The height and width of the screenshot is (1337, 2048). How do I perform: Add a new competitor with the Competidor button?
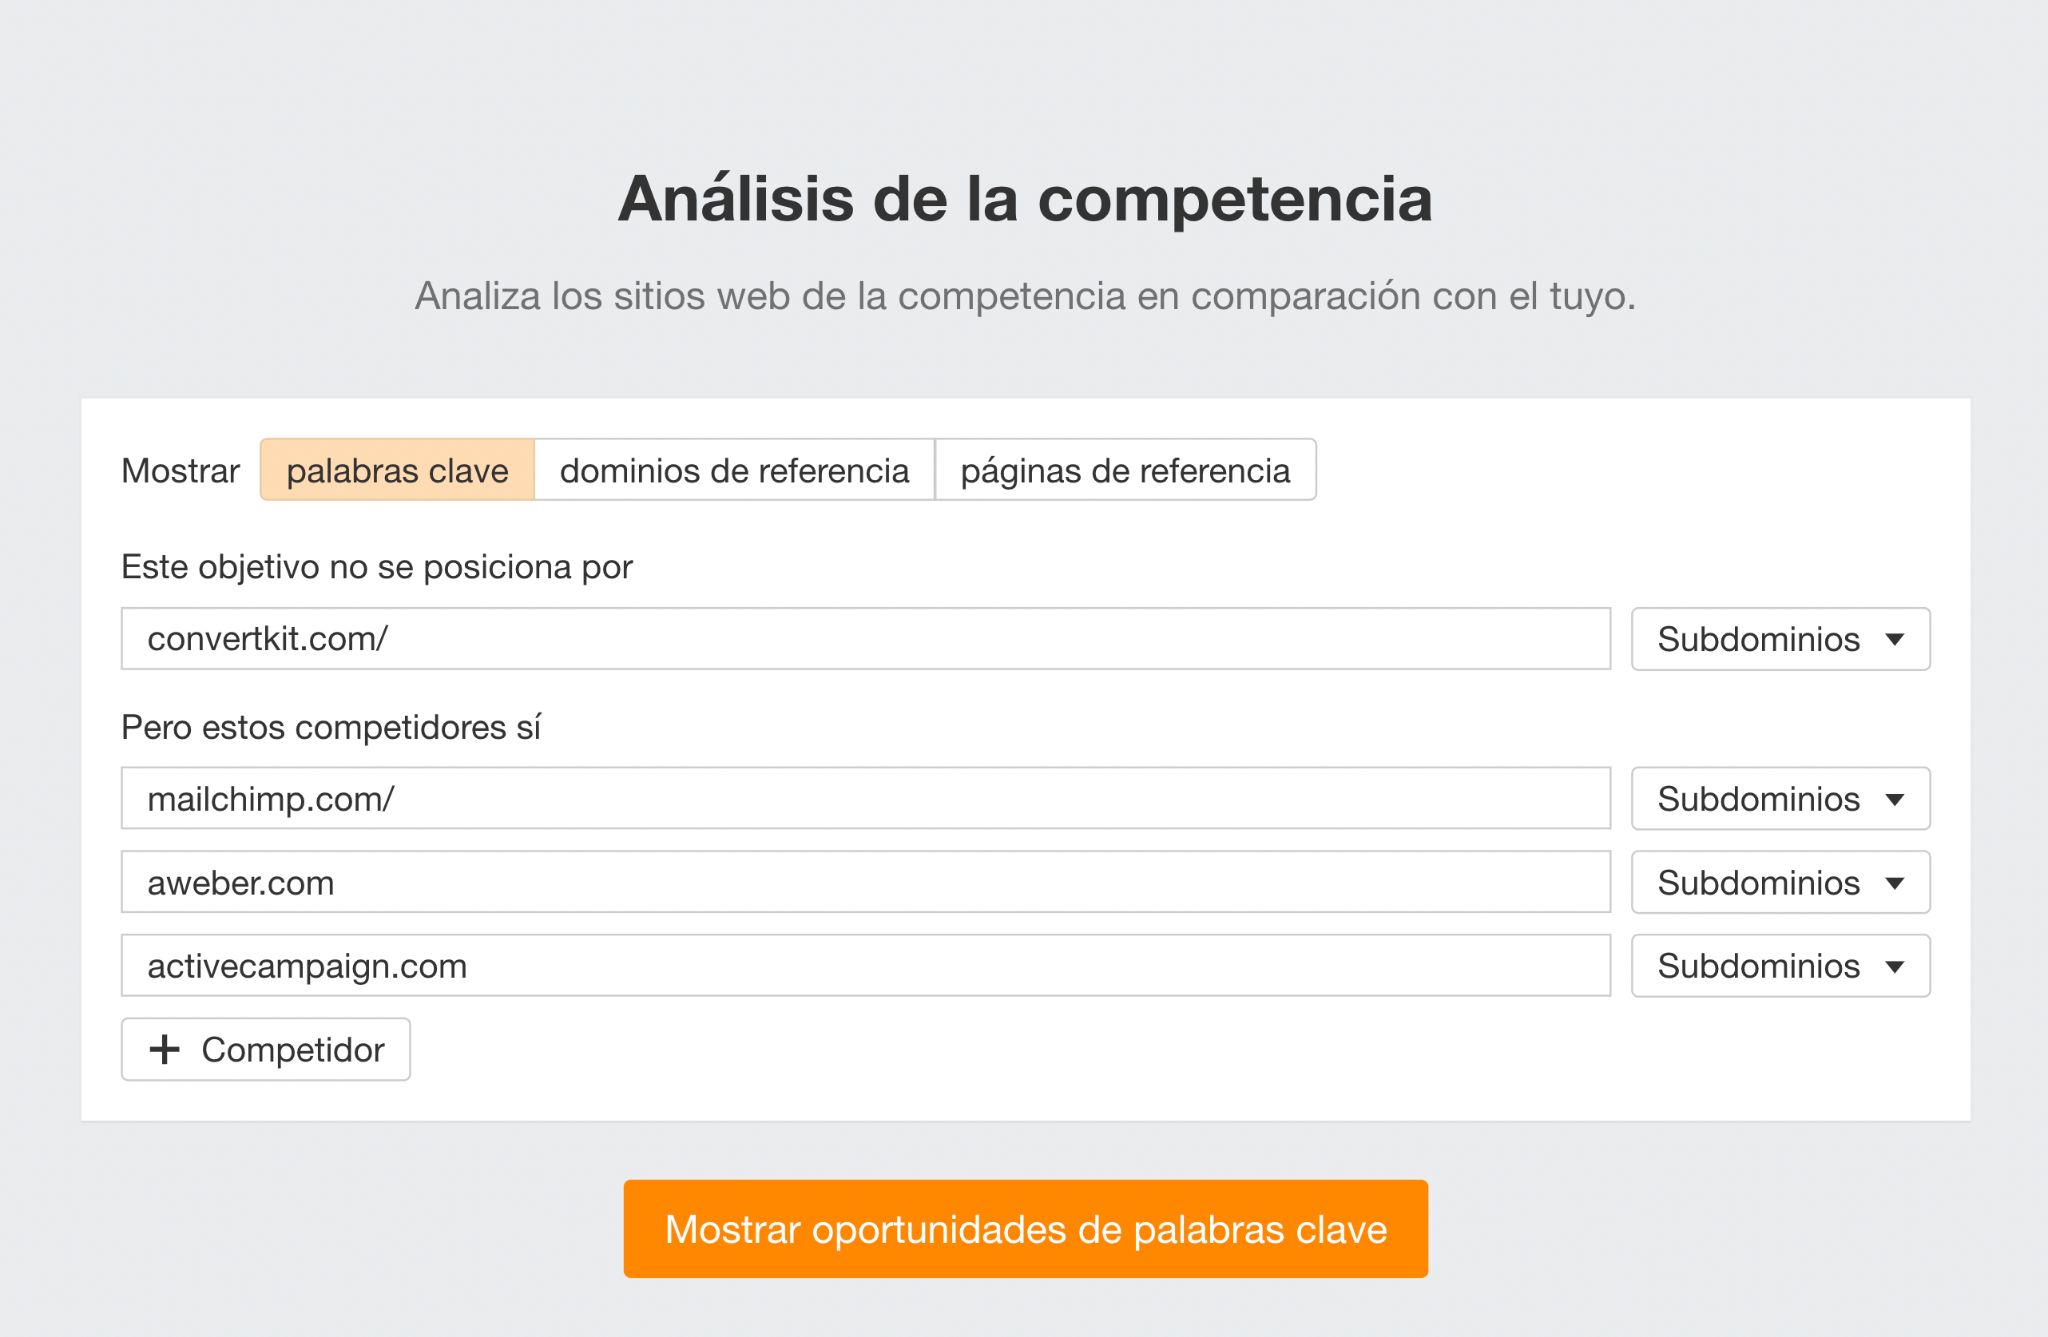[265, 1049]
